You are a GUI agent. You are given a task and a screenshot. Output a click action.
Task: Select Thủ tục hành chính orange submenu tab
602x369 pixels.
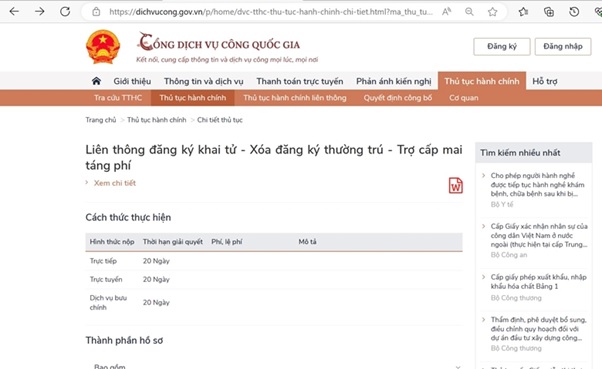193,98
